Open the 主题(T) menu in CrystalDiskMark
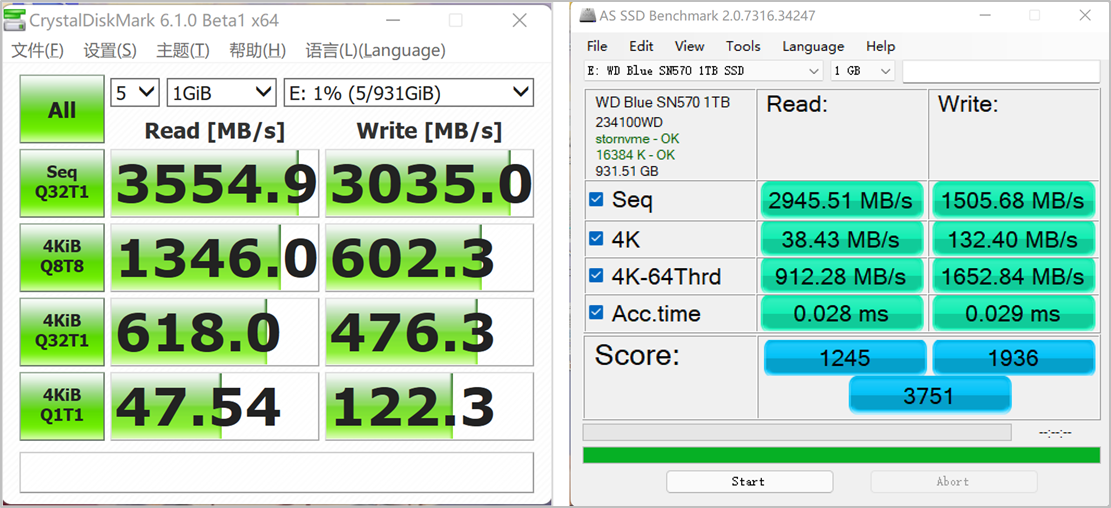This screenshot has height=508, width=1111. [x=183, y=50]
